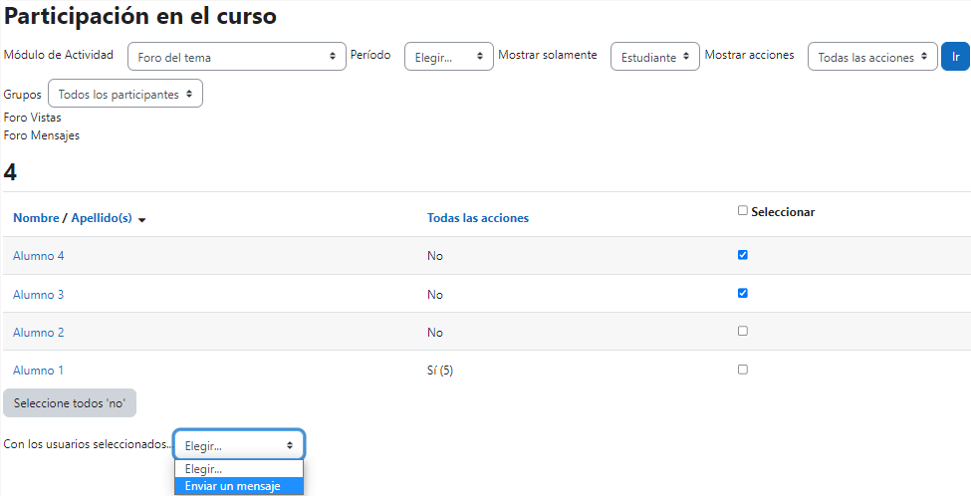Open the Alumno 4 profile link
This screenshot has width=971, height=496.
[38, 256]
